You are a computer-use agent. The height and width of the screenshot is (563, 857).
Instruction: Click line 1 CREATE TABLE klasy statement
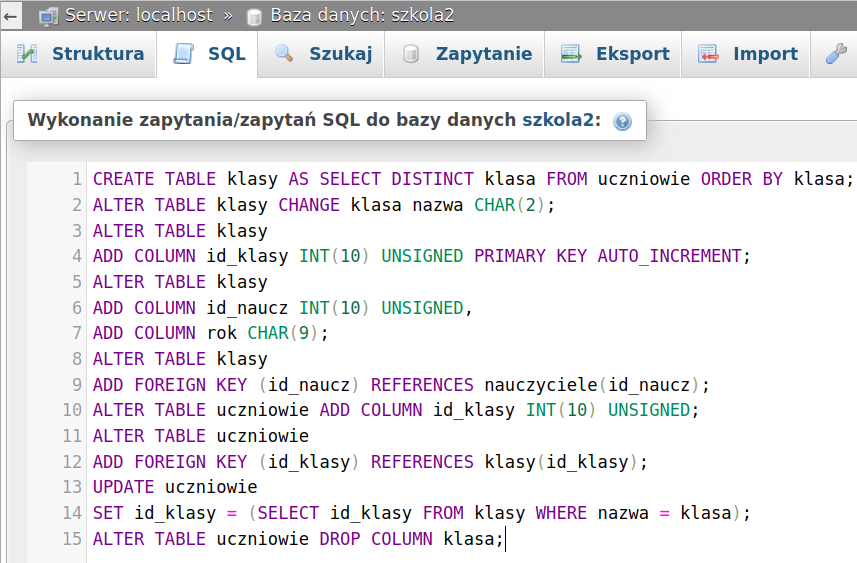coord(473,179)
